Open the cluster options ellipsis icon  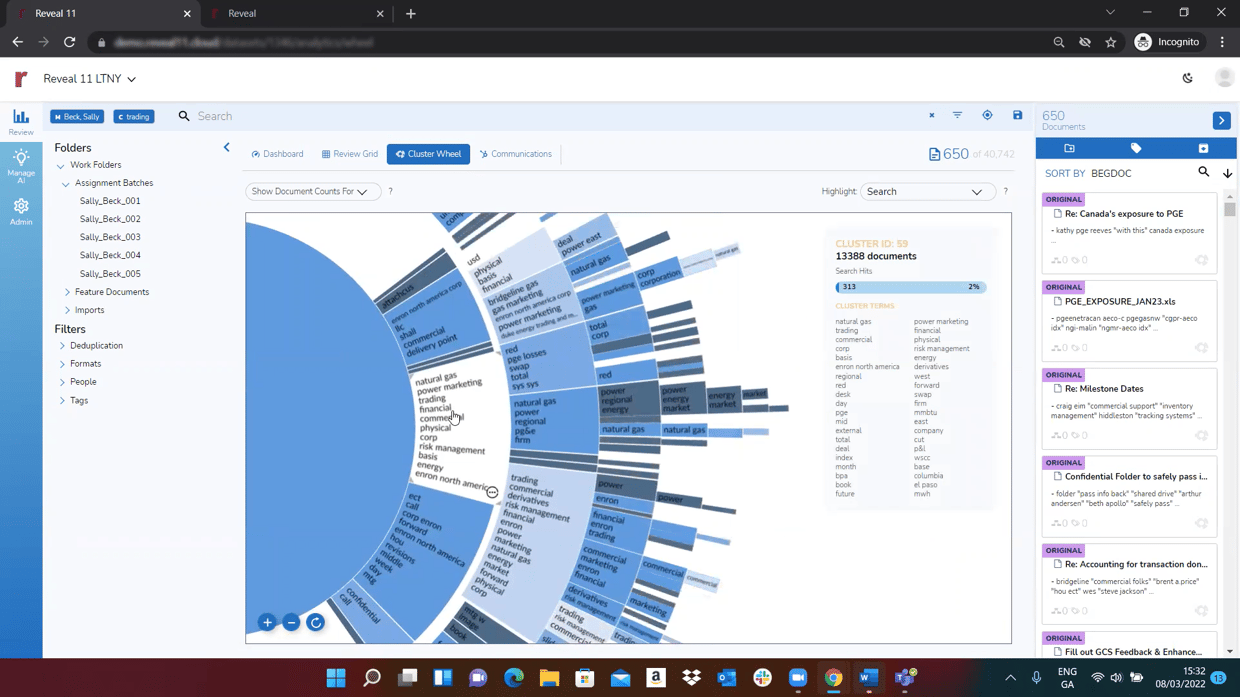(x=492, y=492)
